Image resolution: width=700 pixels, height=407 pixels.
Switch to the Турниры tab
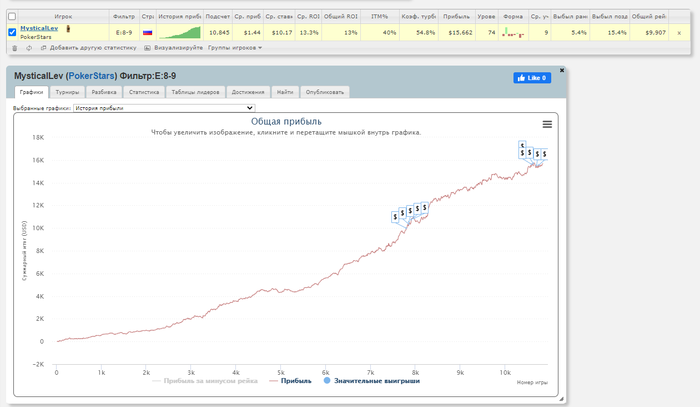tap(67, 92)
